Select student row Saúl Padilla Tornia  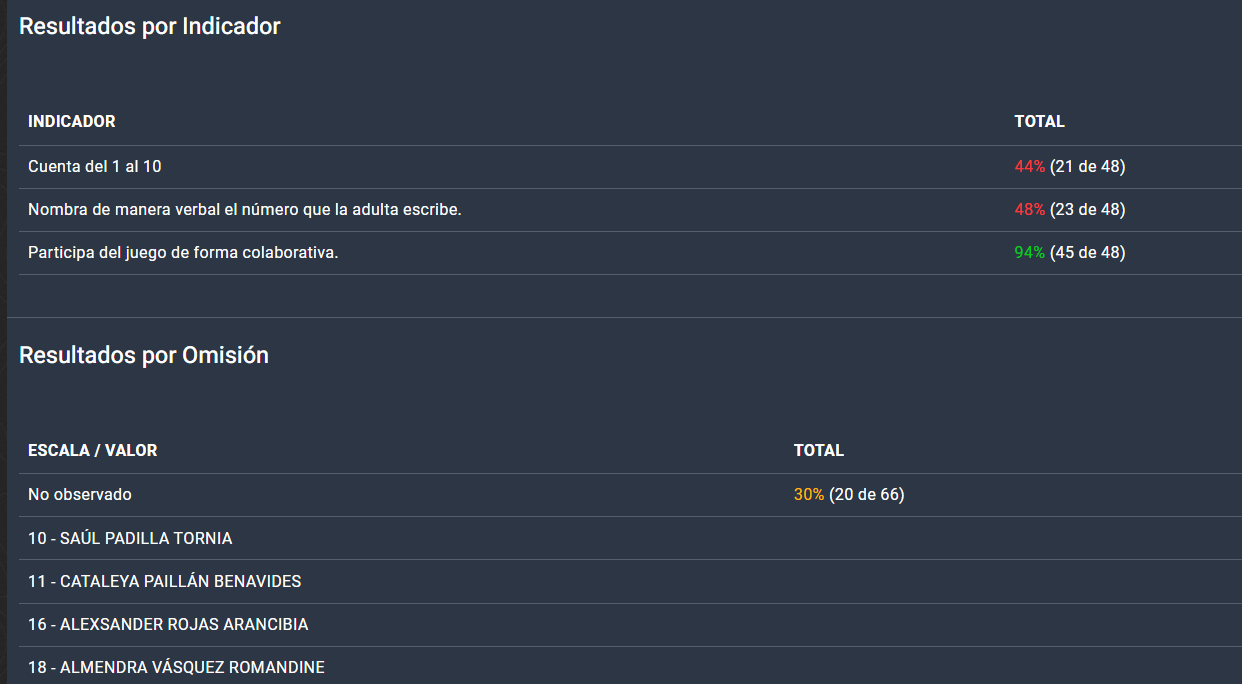tap(130, 538)
